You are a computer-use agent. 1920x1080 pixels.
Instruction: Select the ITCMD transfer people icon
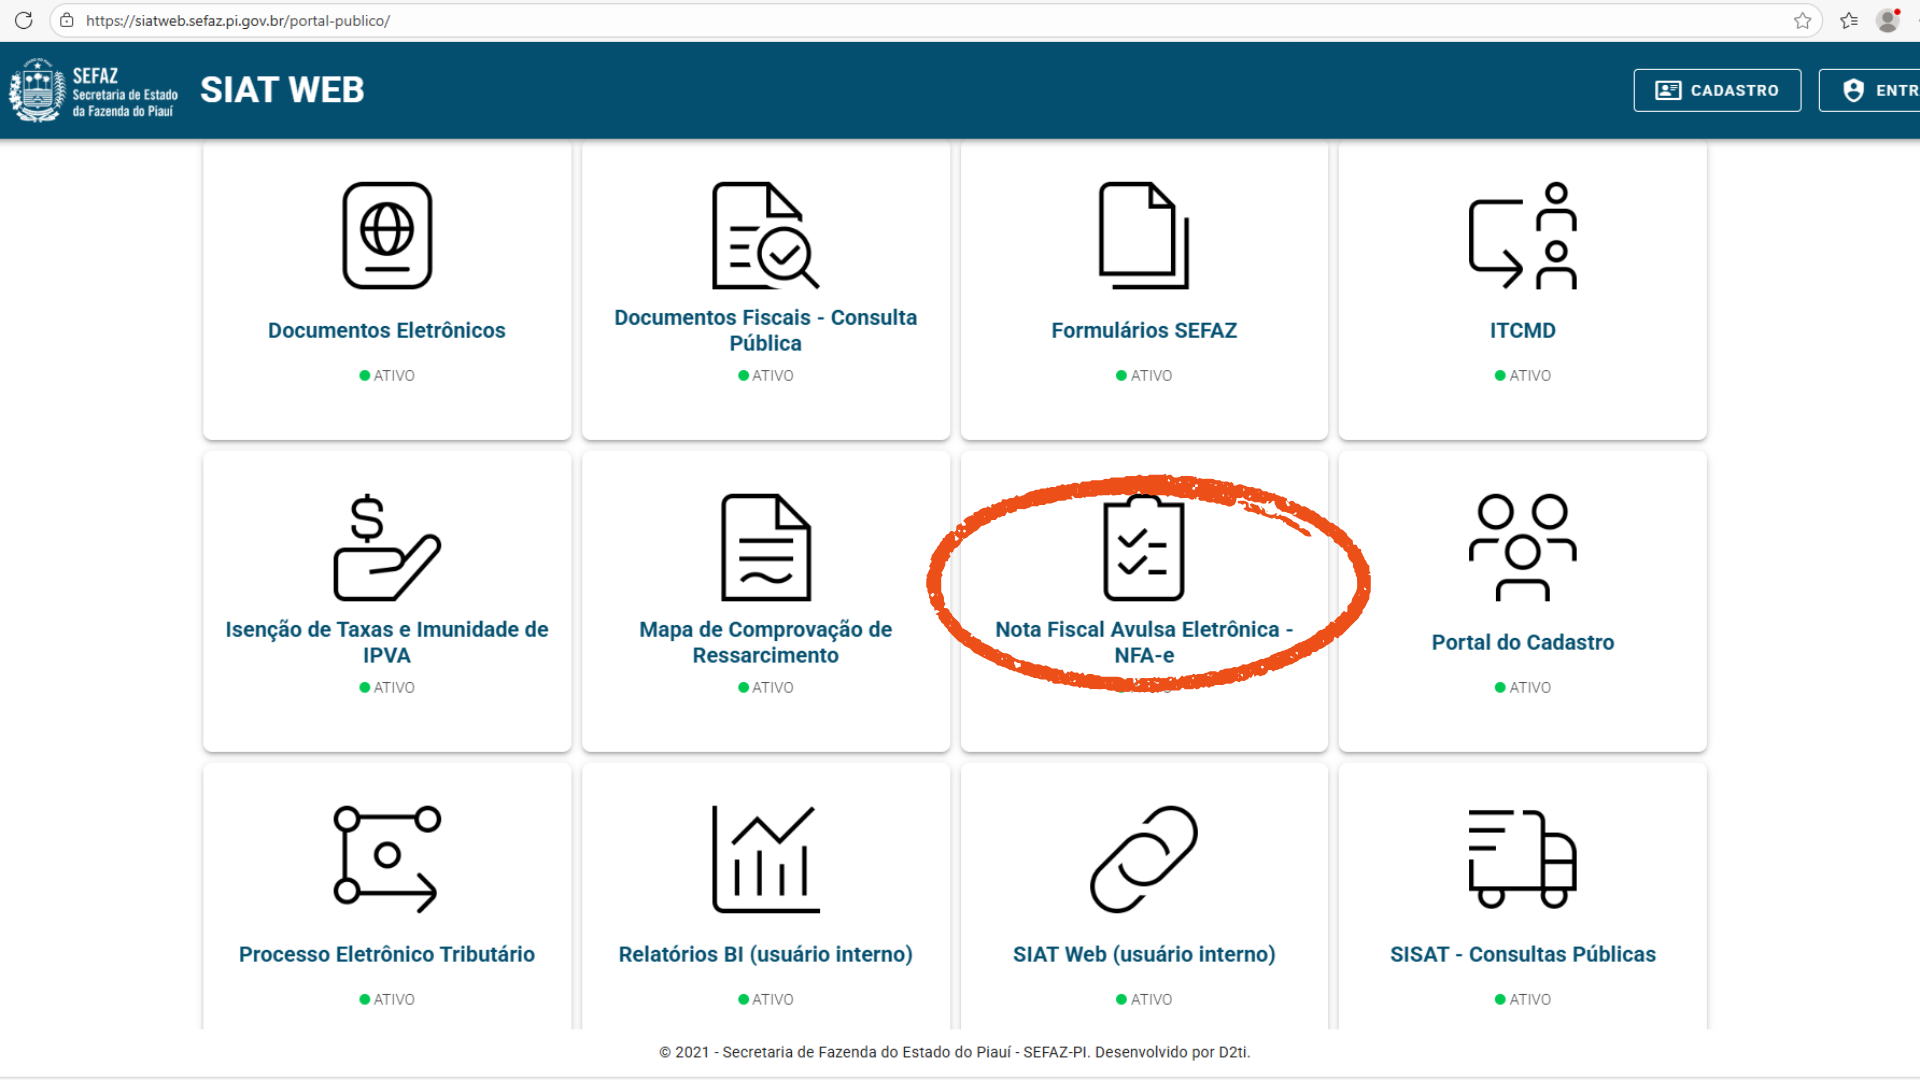pyautogui.click(x=1522, y=236)
